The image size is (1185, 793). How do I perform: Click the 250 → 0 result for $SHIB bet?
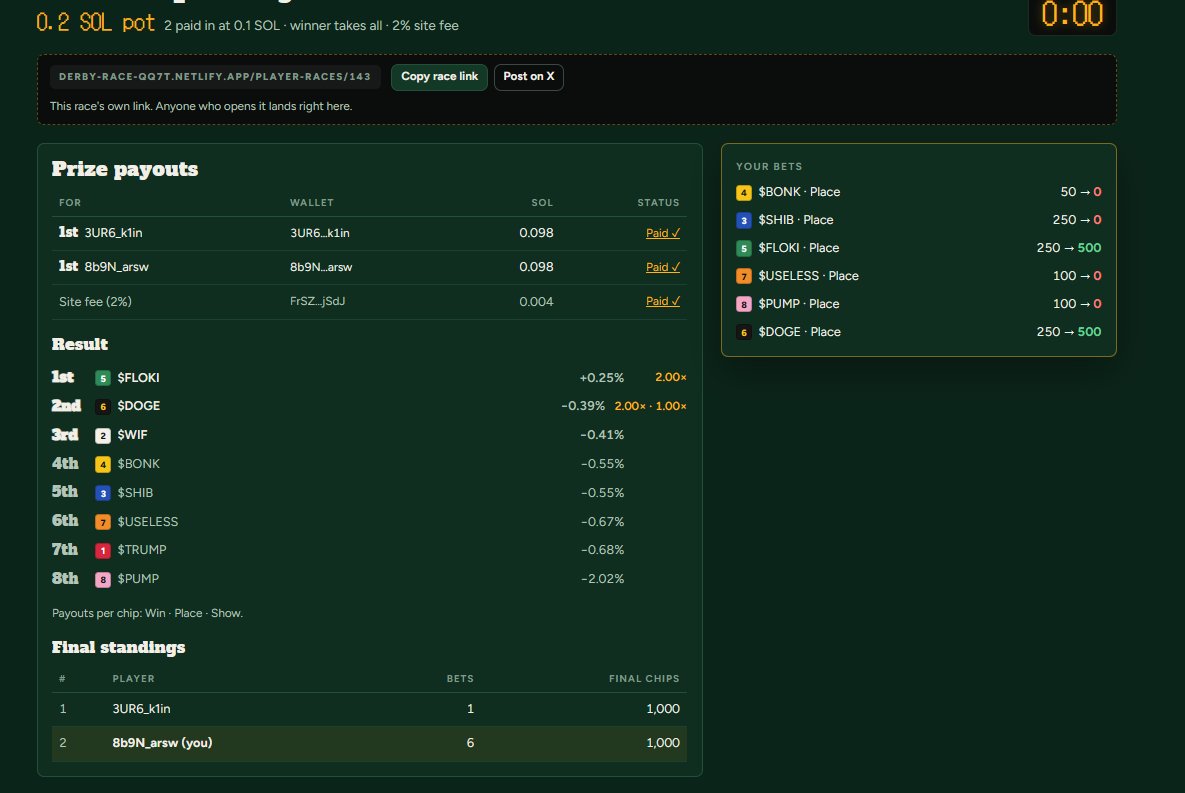1077,220
